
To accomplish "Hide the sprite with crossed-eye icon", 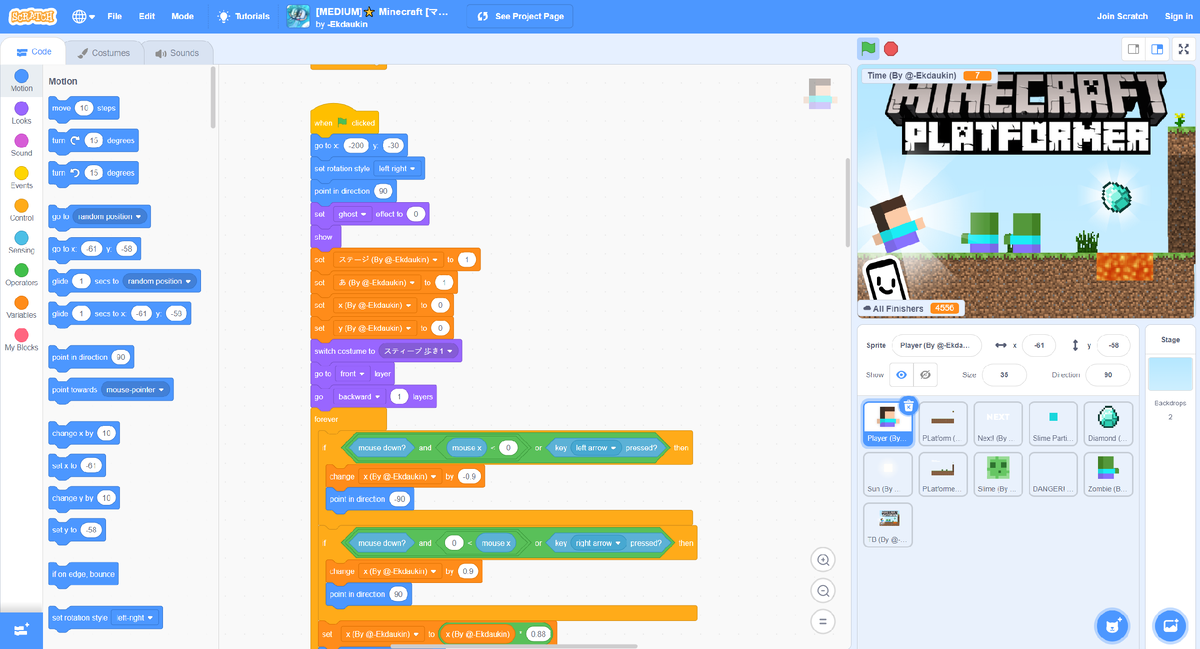I will pos(925,375).
